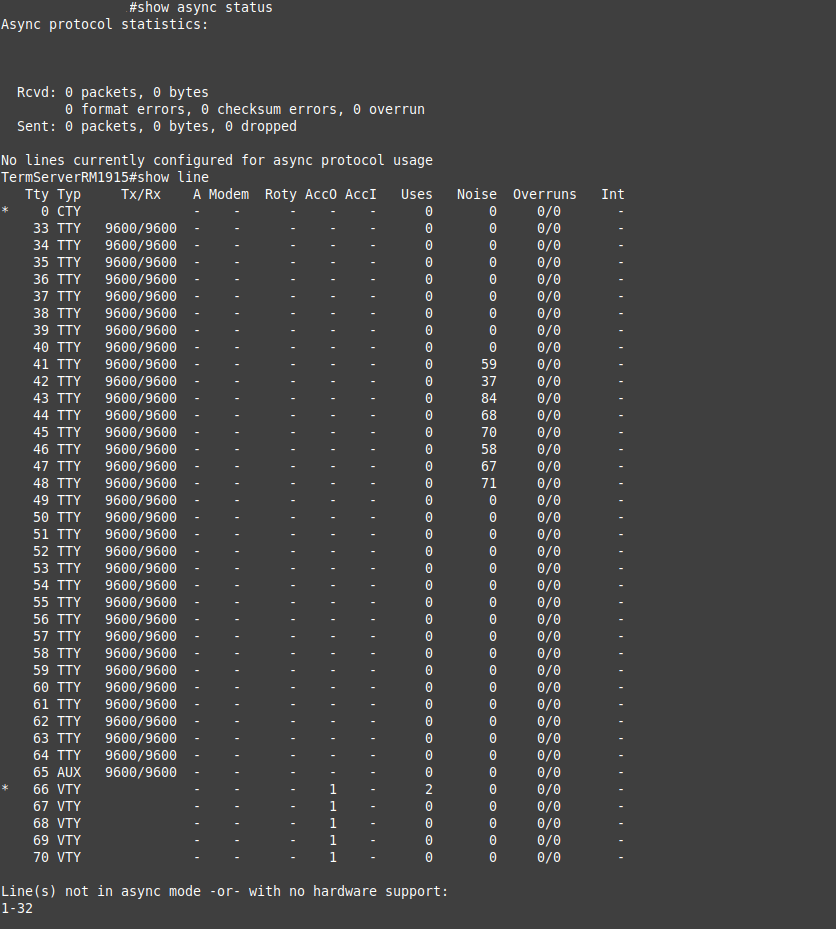Click Uses value 2 for VTY 66

(429, 790)
